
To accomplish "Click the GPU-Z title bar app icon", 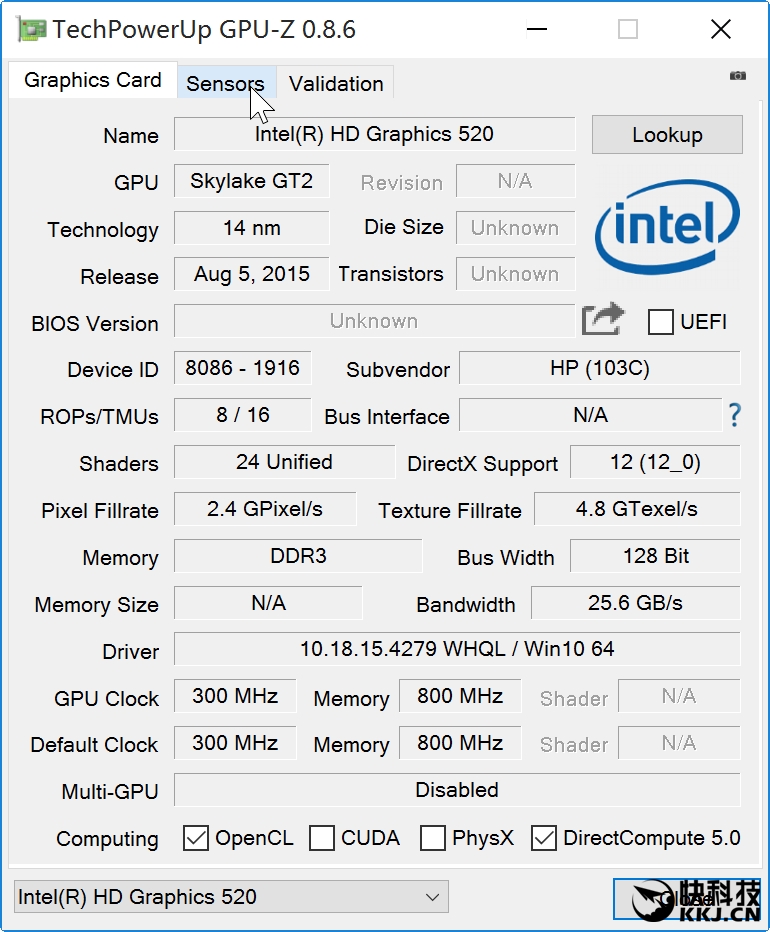I will tap(31, 29).
